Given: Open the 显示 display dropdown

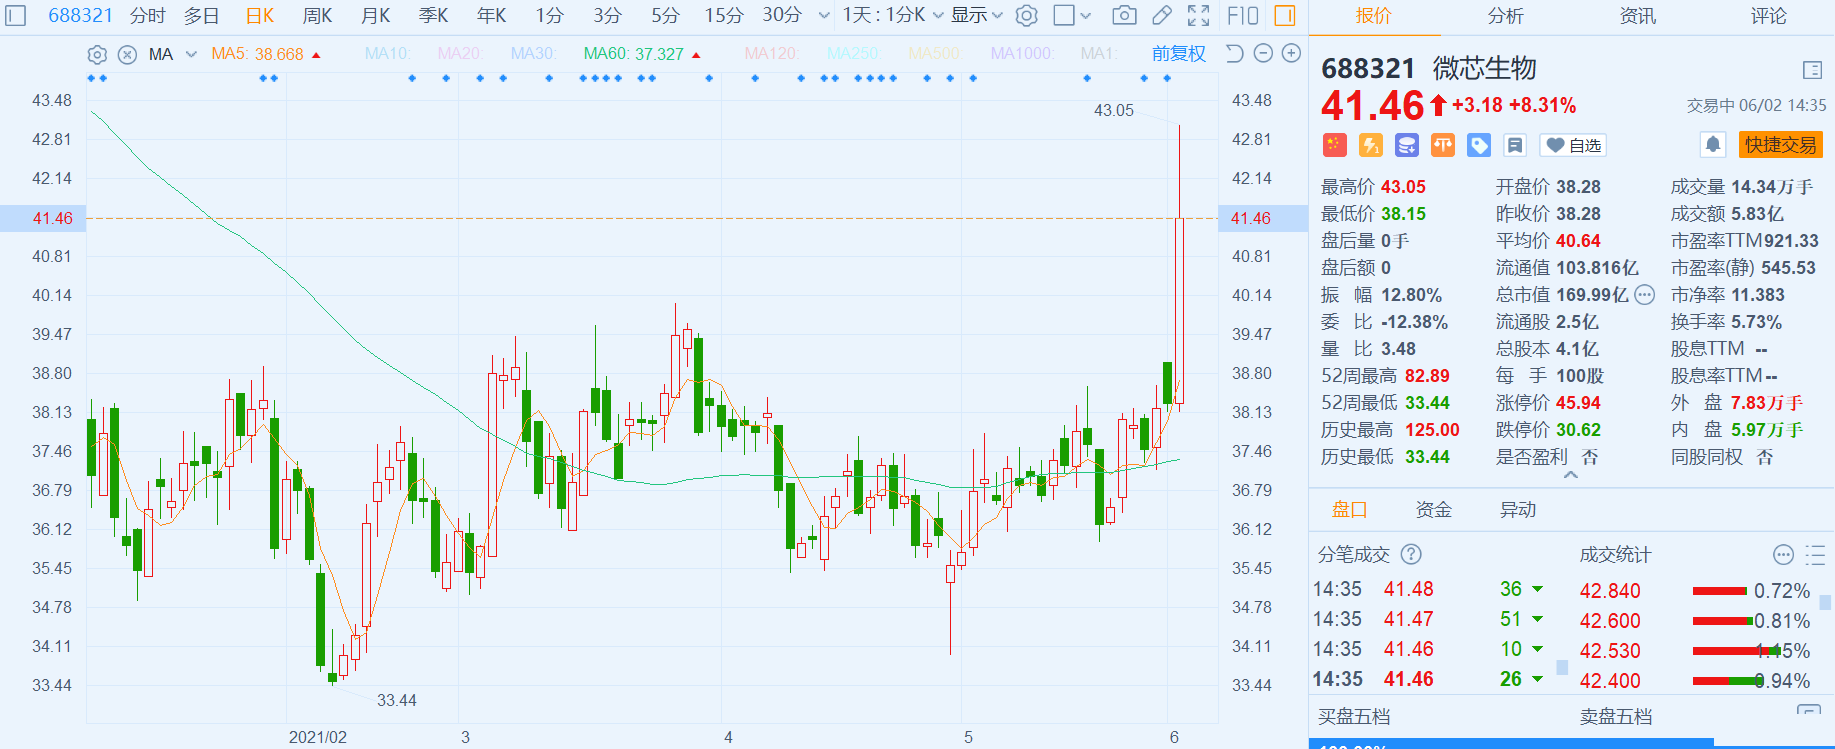Looking at the screenshot, I should click(976, 15).
